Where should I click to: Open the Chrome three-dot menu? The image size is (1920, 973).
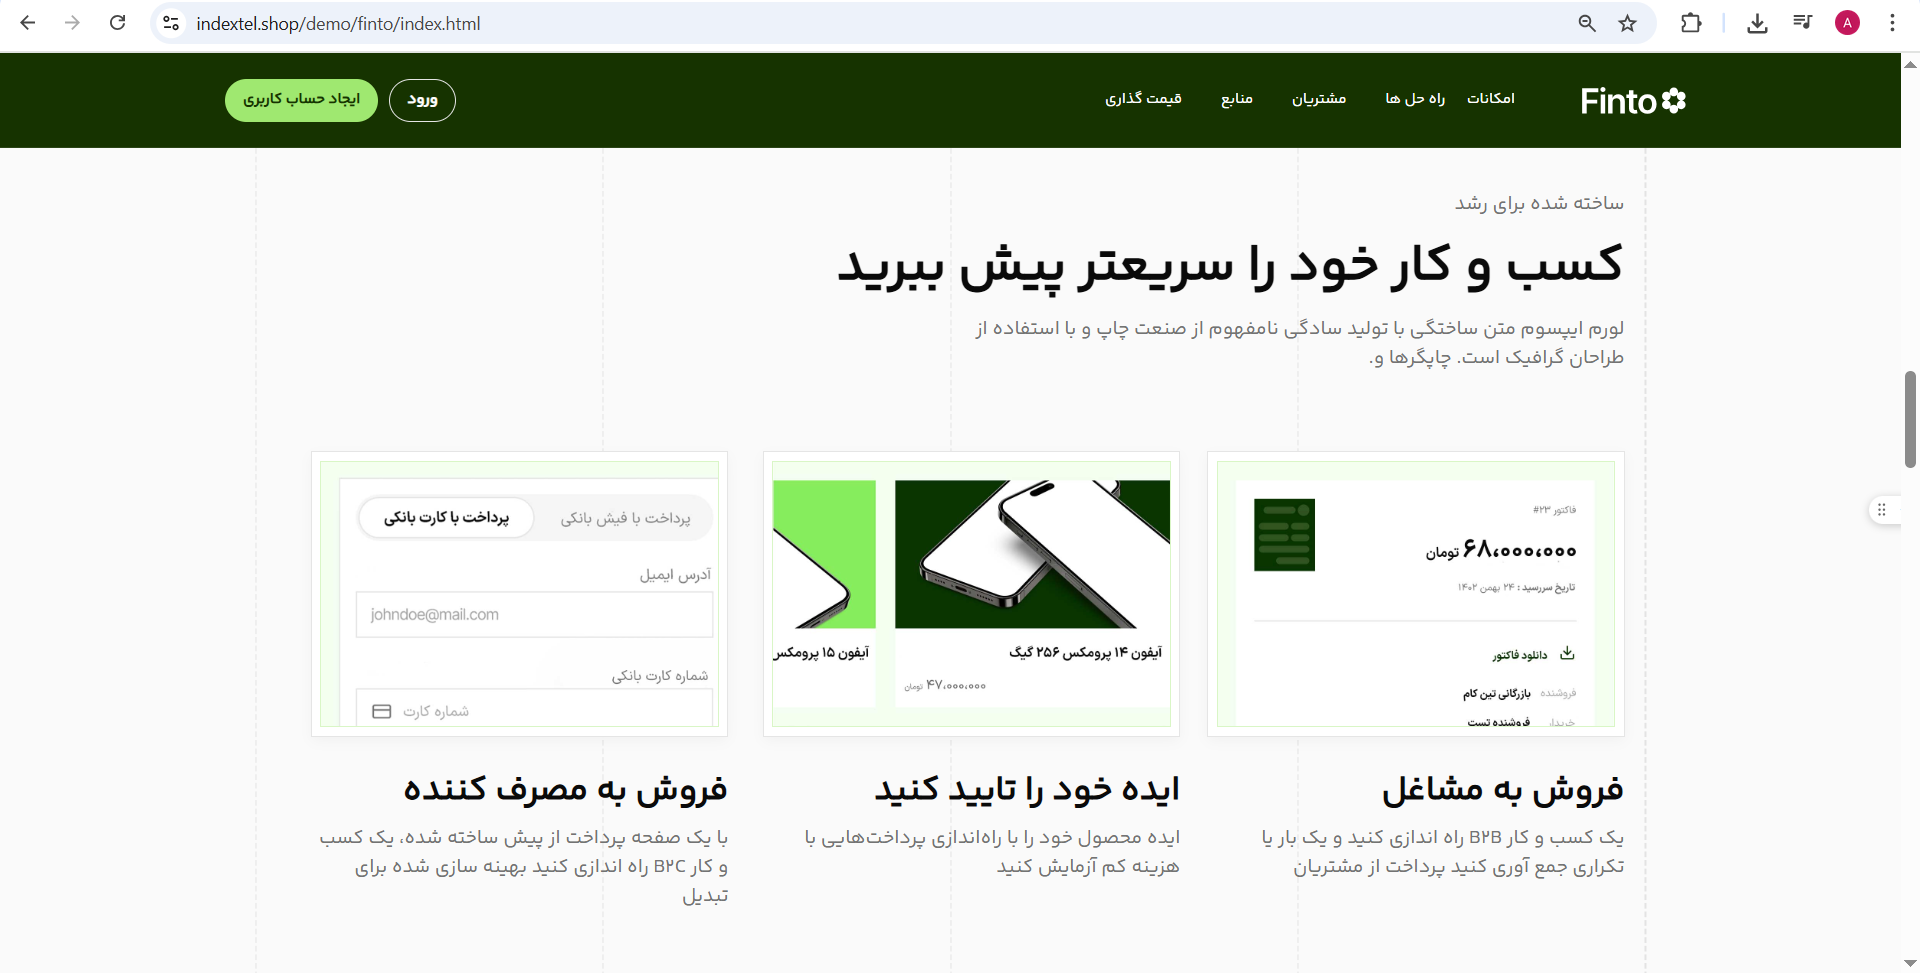click(x=1892, y=23)
